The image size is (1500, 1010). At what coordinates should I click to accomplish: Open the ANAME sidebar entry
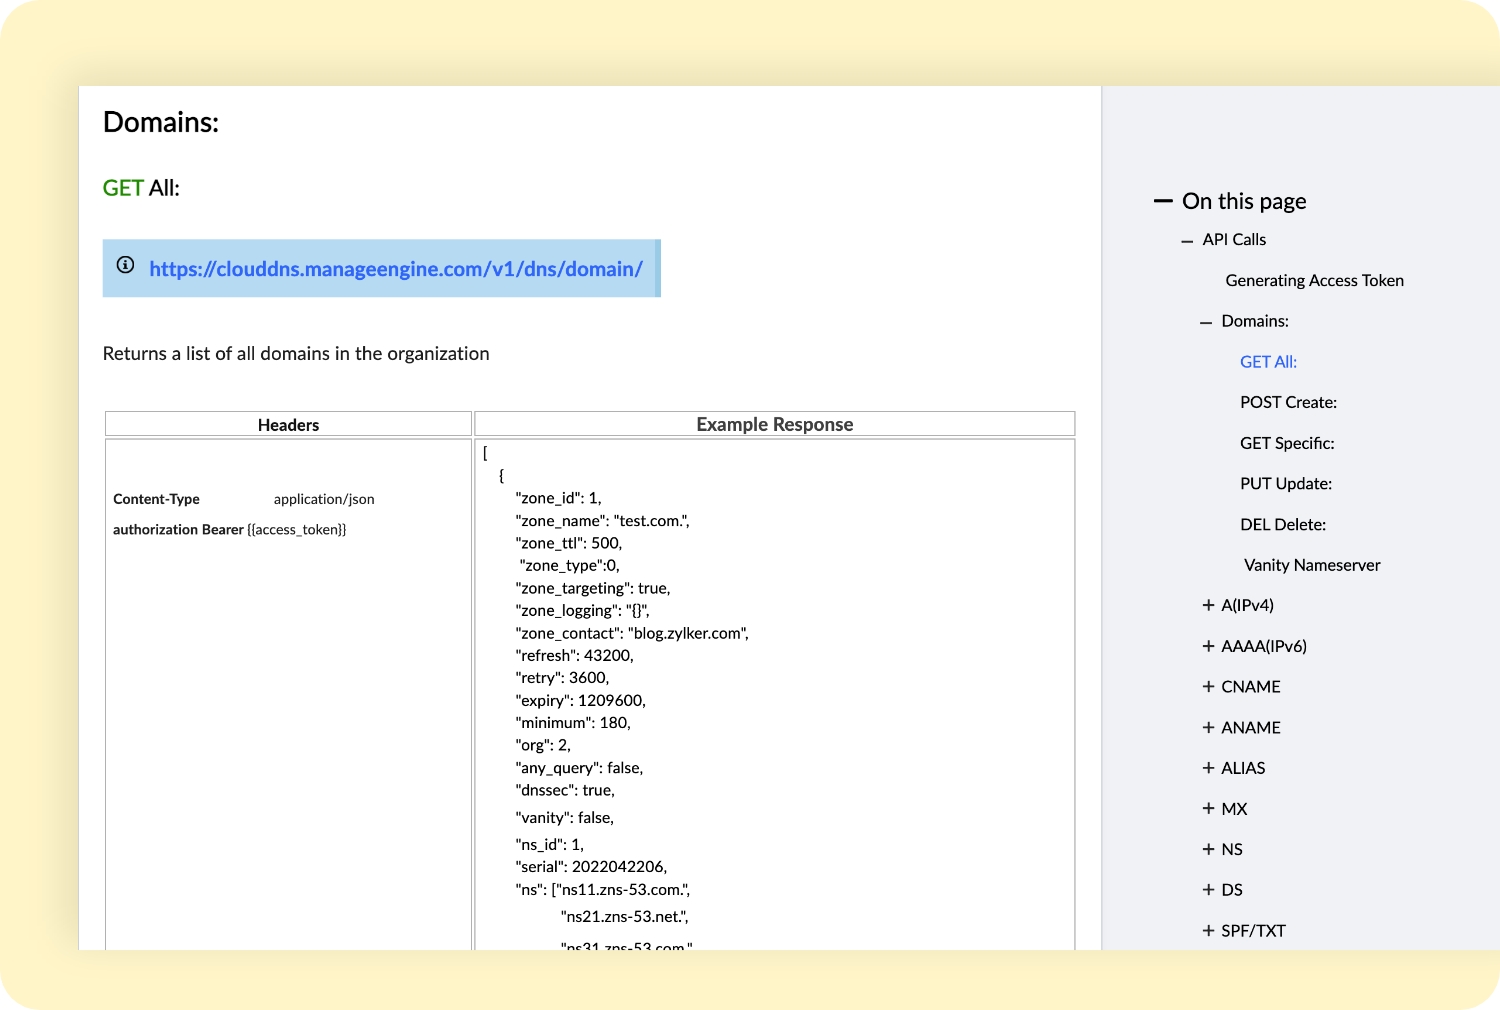(x=1251, y=727)
